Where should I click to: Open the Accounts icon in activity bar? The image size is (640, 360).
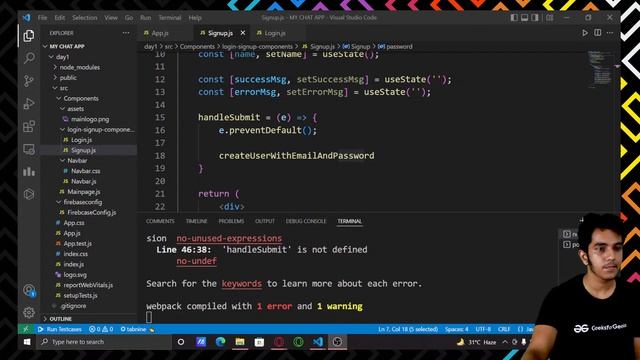pos(29,290)
